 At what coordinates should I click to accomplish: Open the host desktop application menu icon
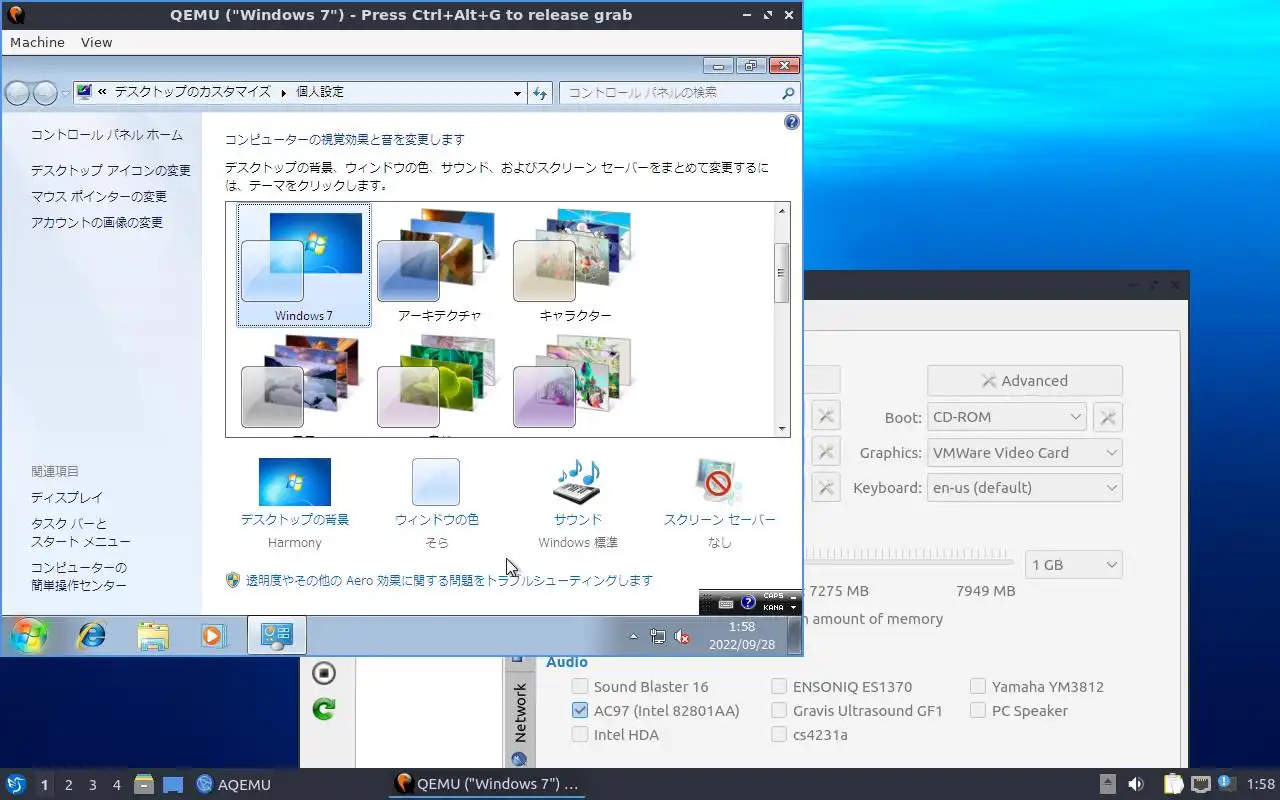point(16,784)
